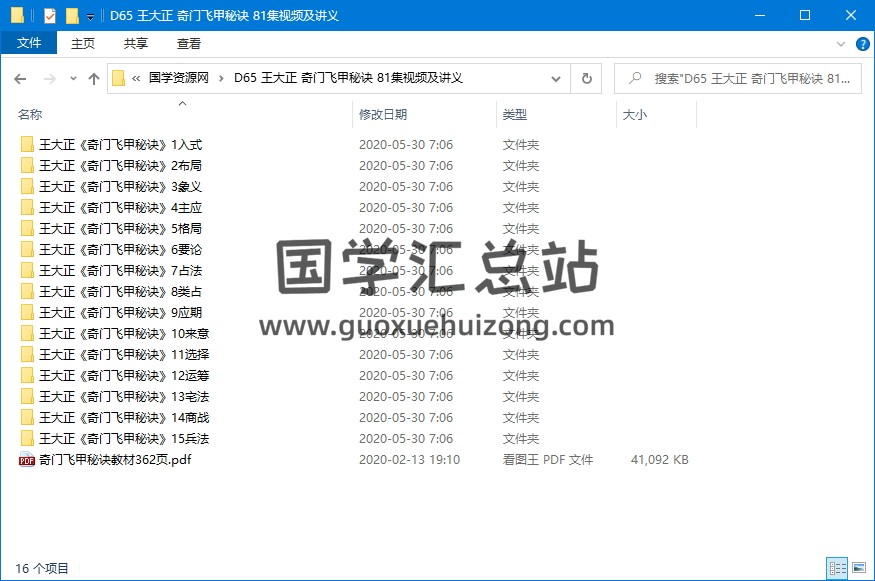Click the 文件夹 type cell for 3象义
This screenshot has width=875, height=581.
(521, 186)
